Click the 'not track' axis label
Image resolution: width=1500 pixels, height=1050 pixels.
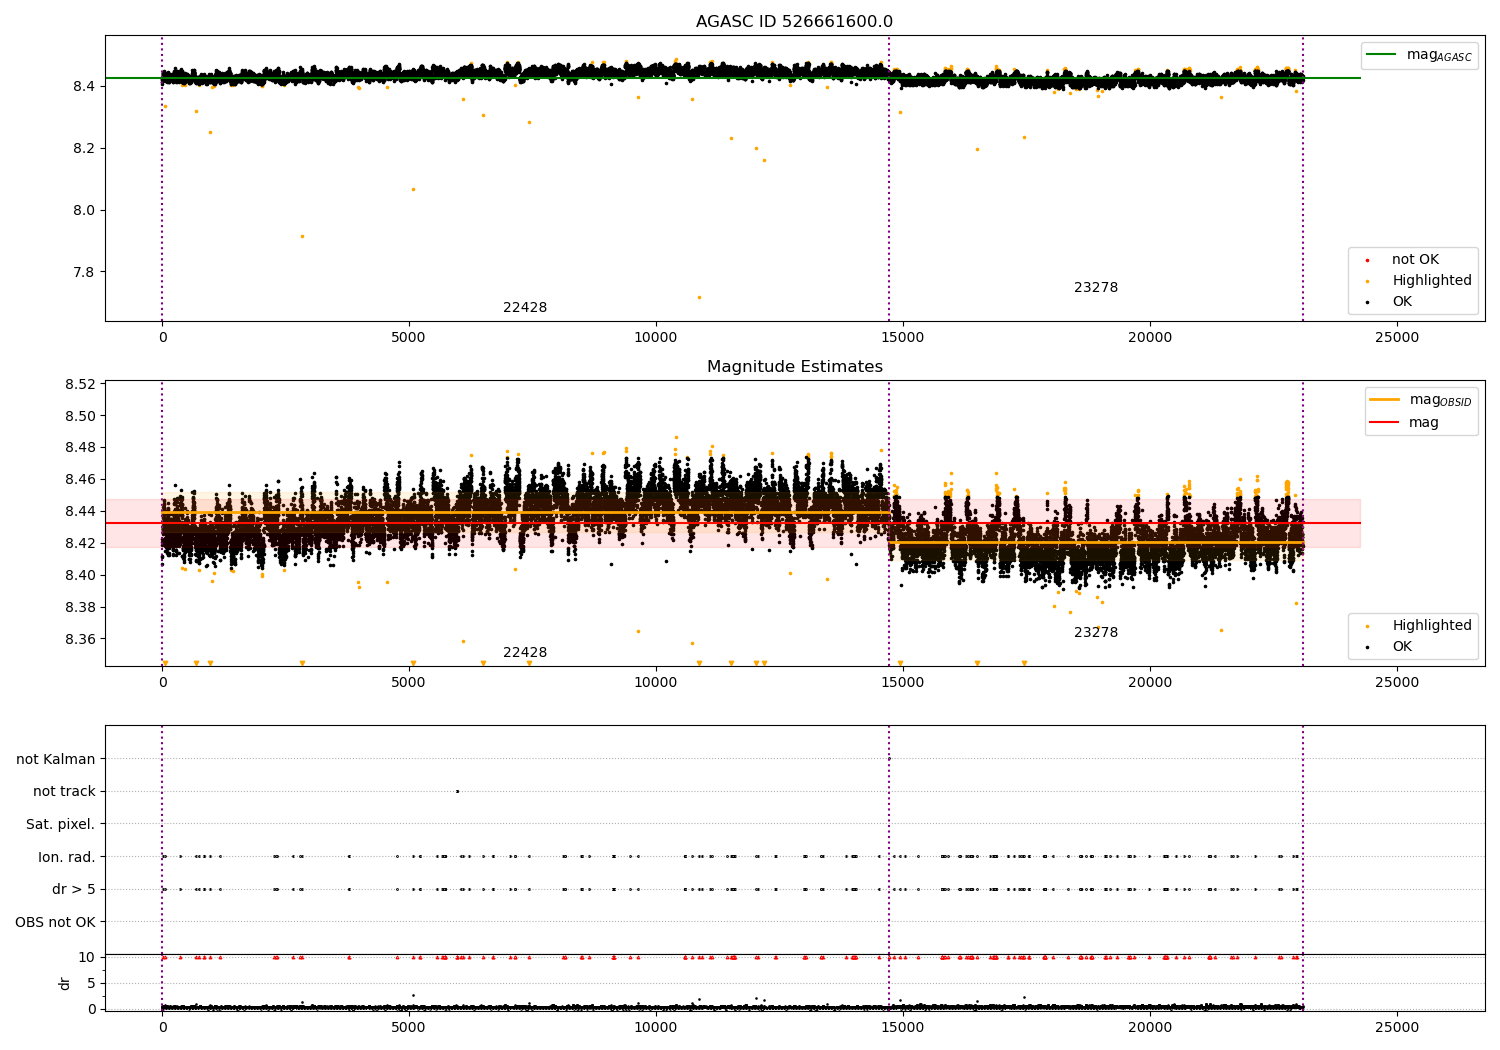click(64, 792)
